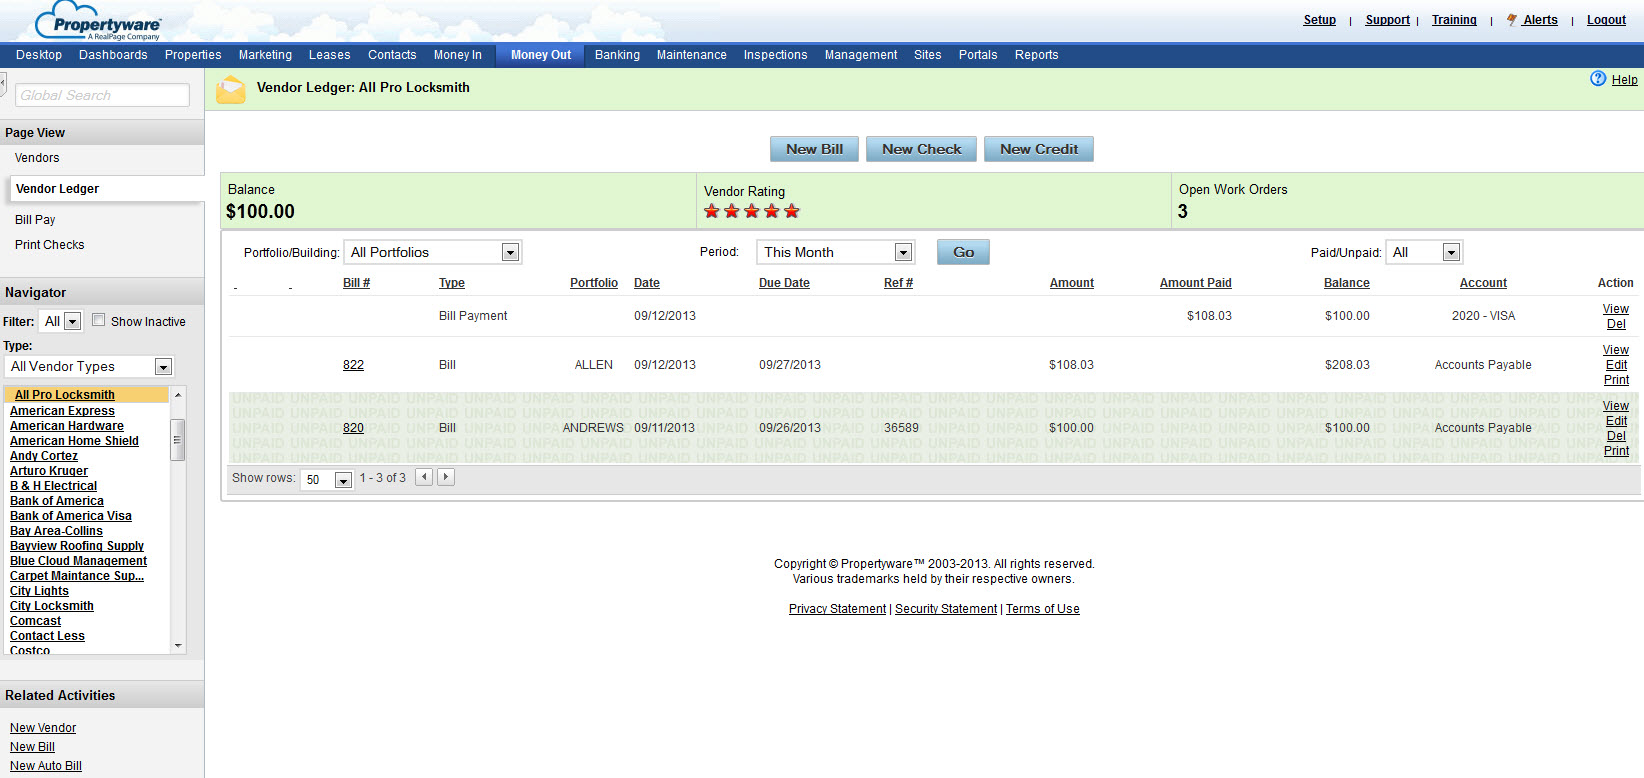Open the Money In menu
This screenshot has width=1644, height=778.
(x=457, y=55)
